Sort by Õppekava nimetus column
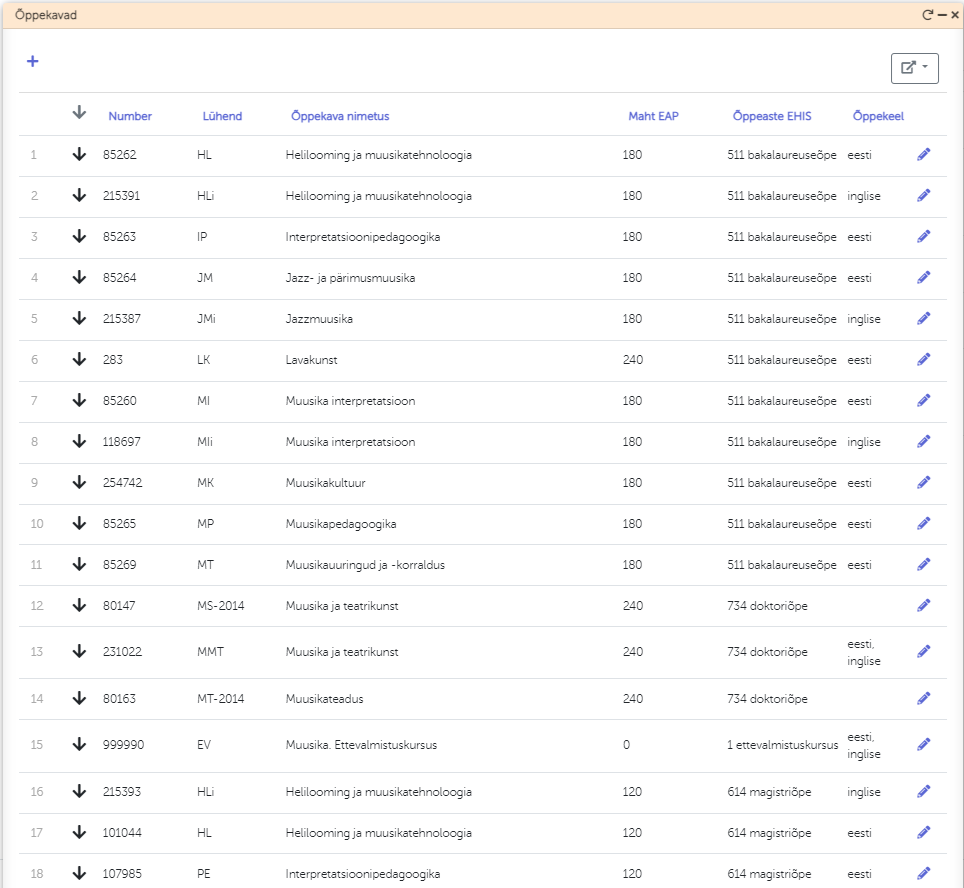The width and height of the screenshot is (964, 888). point(339,116)
